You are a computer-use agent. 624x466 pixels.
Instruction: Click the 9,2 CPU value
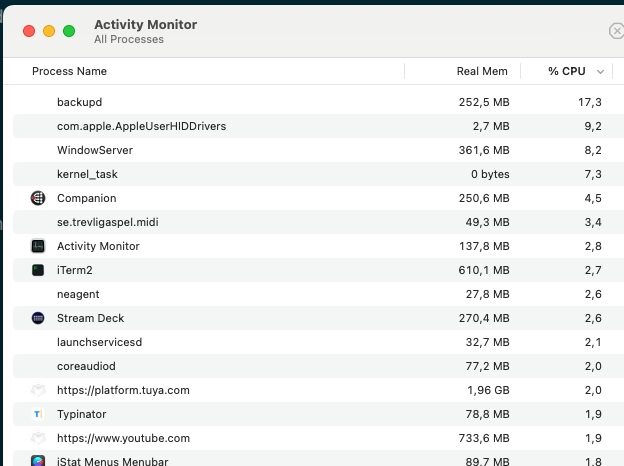point(593,126)
